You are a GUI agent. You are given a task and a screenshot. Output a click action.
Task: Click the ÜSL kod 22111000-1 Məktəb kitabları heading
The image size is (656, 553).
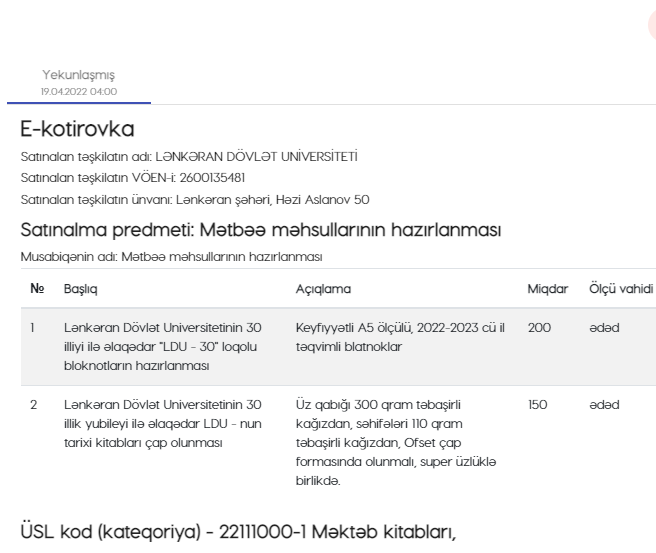click(238, 532)
